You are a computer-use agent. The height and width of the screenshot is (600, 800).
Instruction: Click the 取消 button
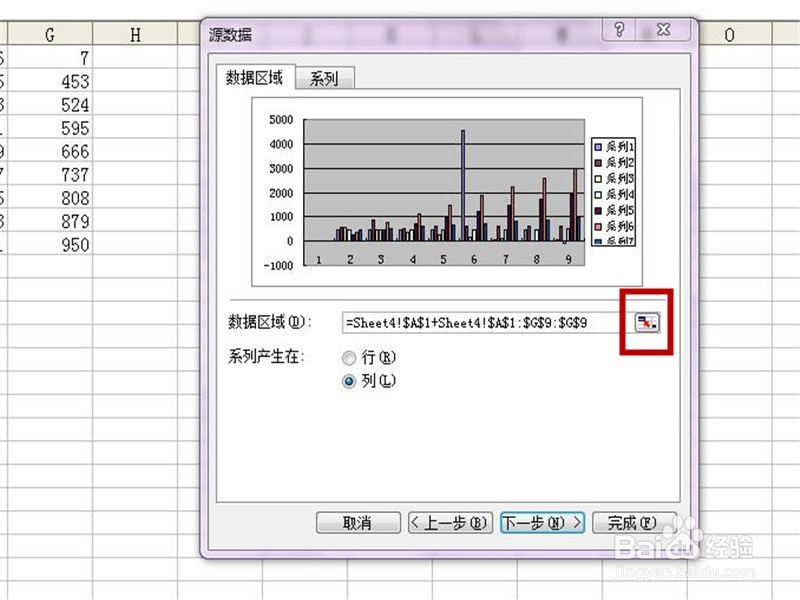[x=358, y=522]
